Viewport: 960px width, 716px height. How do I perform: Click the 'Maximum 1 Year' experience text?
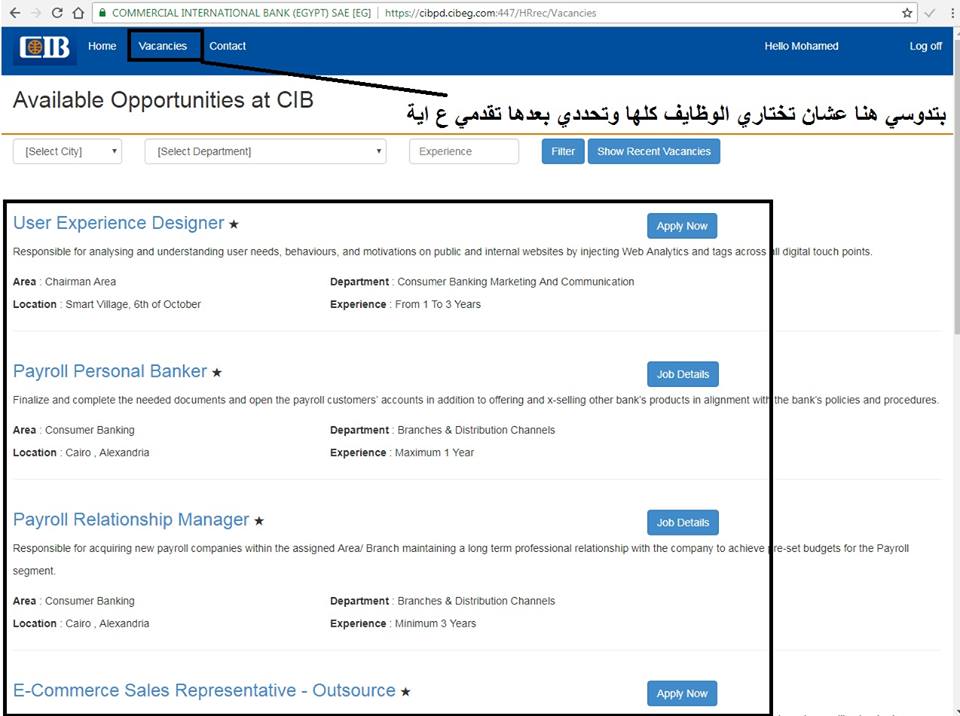[434, 453]
